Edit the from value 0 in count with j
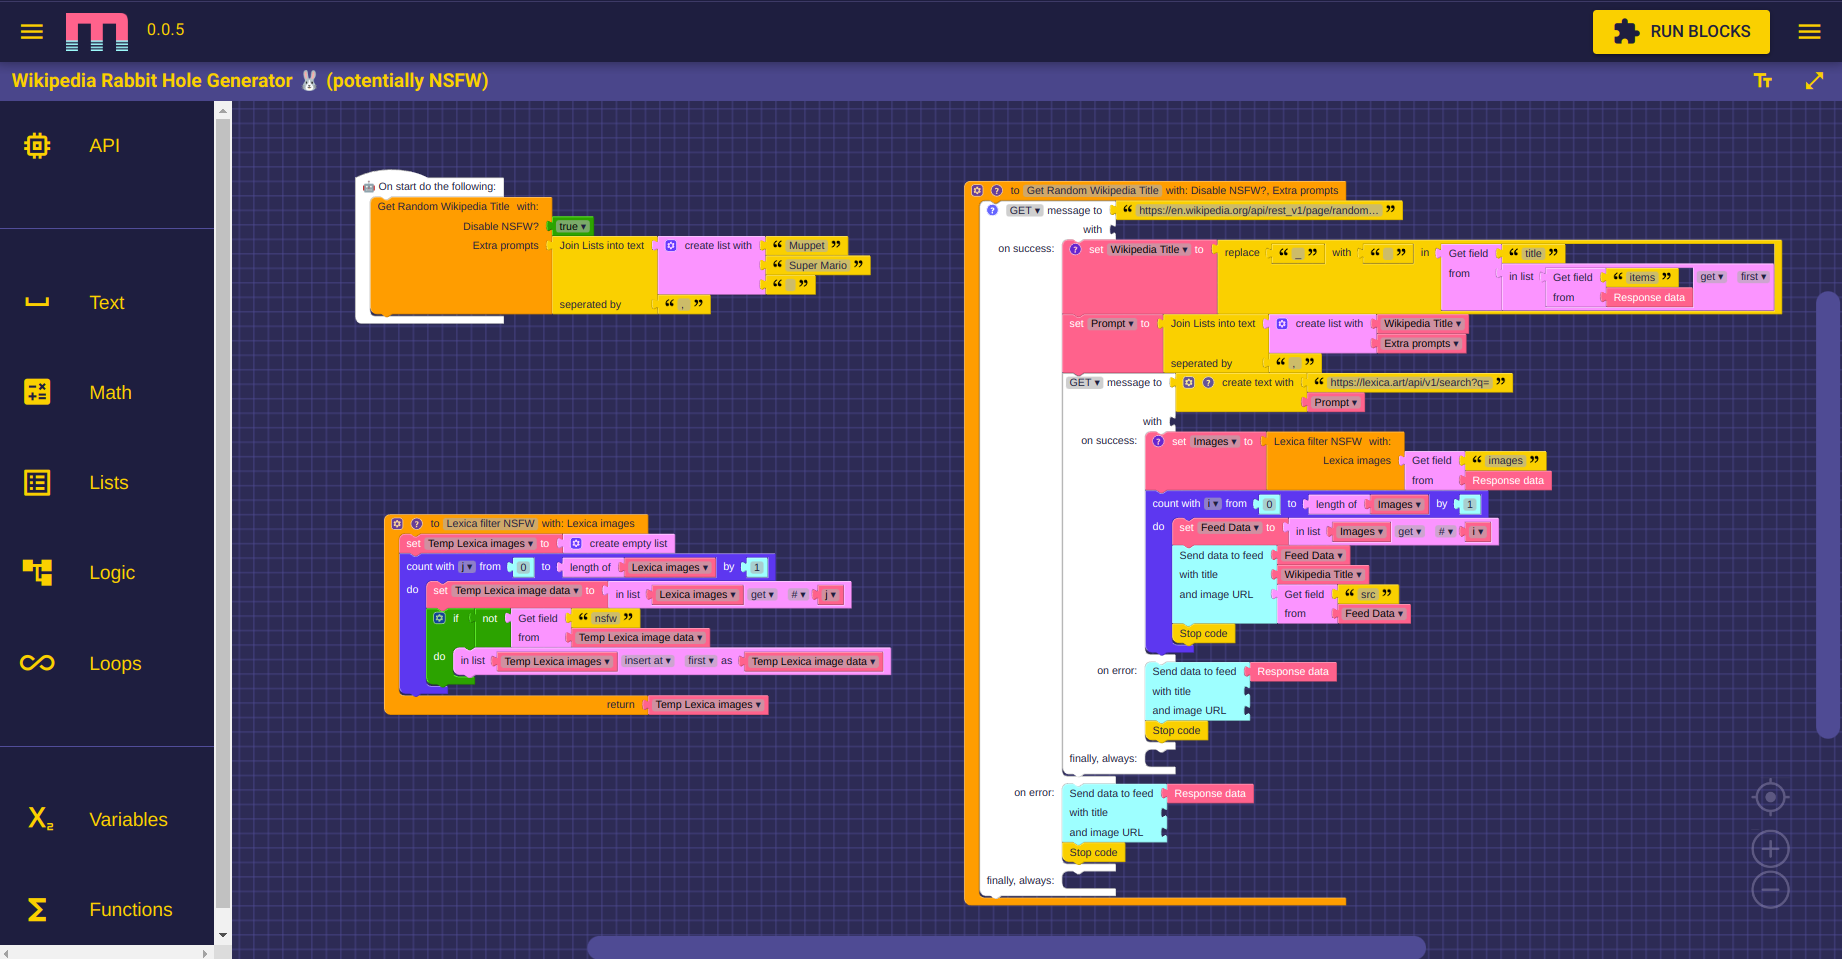 [x=523, y=568]
